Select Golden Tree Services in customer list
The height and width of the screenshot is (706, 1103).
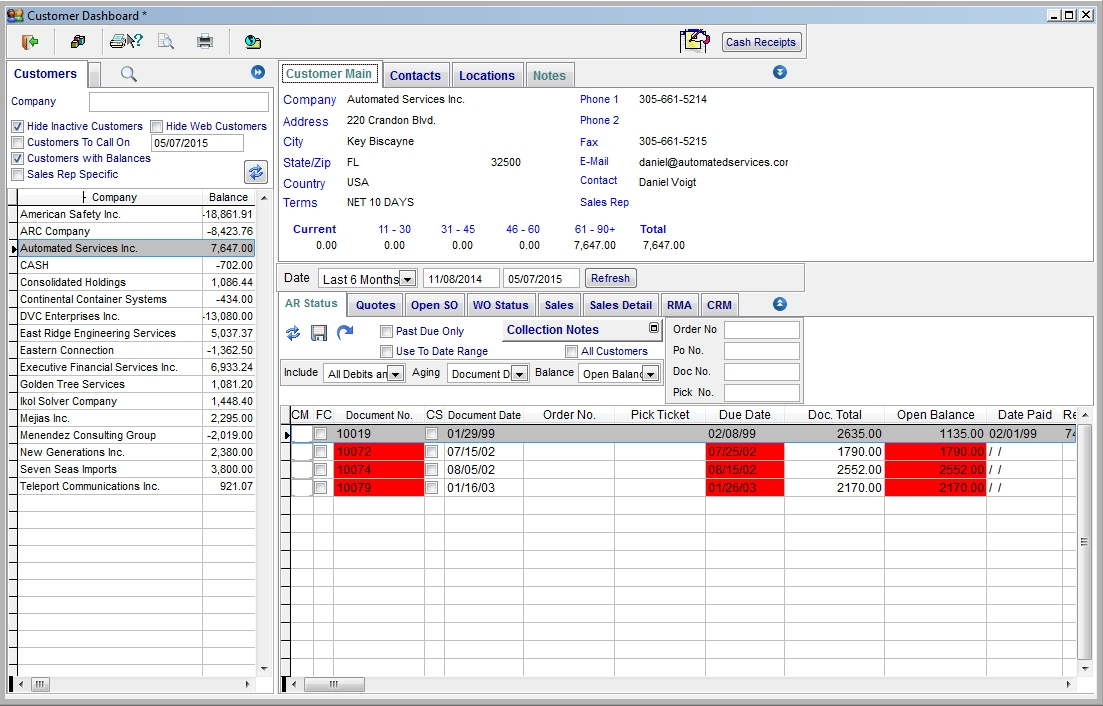tap(72, 384)
